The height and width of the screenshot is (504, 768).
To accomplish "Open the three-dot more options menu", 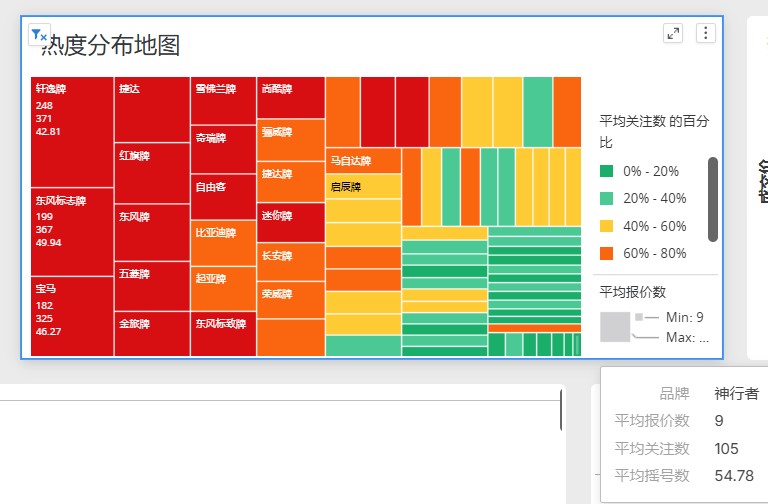I will tap(705, 33).
